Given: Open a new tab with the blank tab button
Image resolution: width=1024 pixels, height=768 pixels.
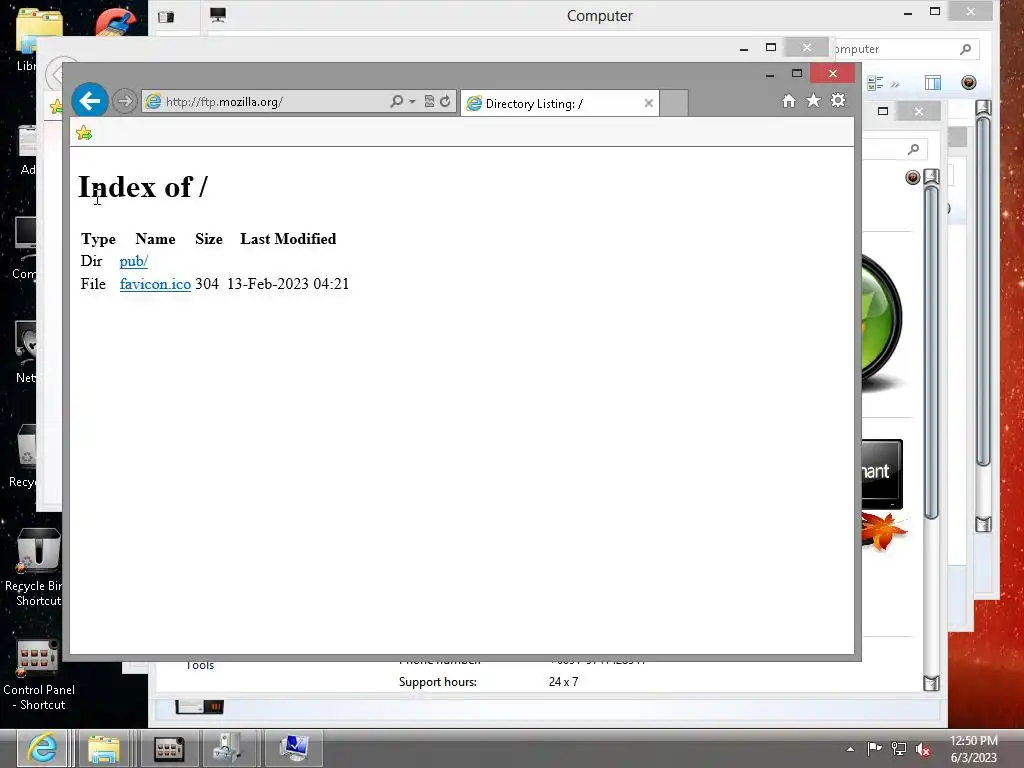Looking at the screenshot, I should click(x=674, y=103).
